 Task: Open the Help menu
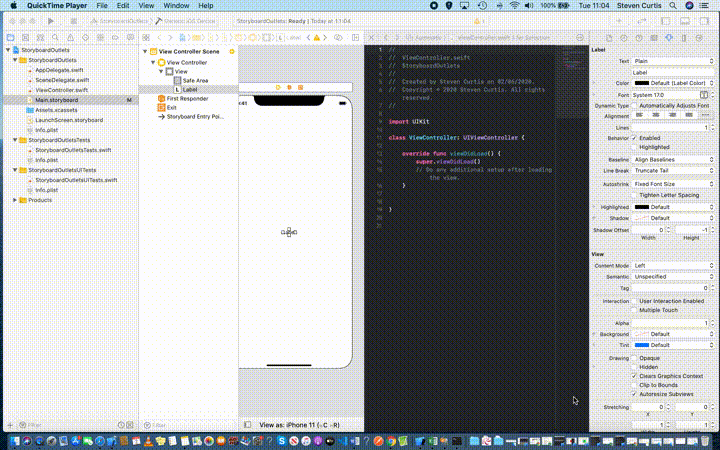point(206,6)
